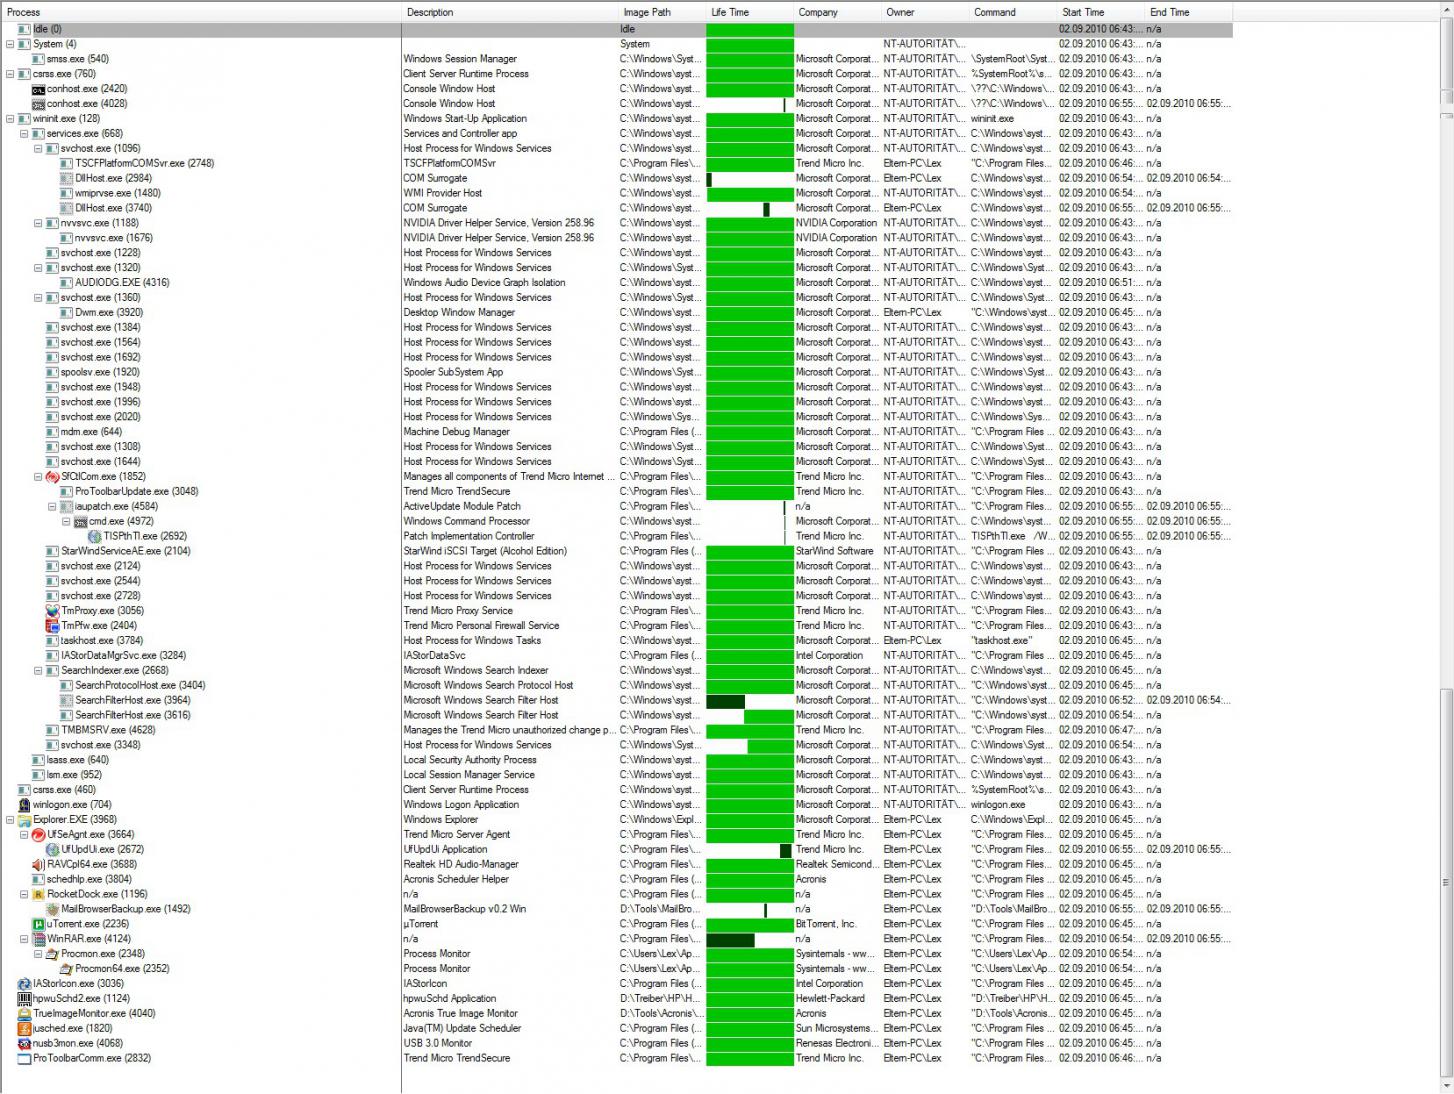Collapse svchost.exe (1096) children

[x=38, y=149]
